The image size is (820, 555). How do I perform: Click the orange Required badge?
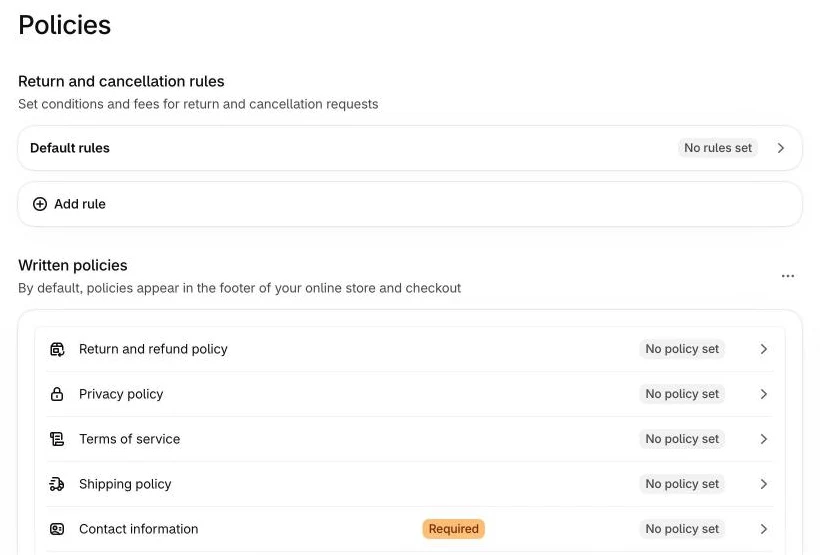[453, 529]
